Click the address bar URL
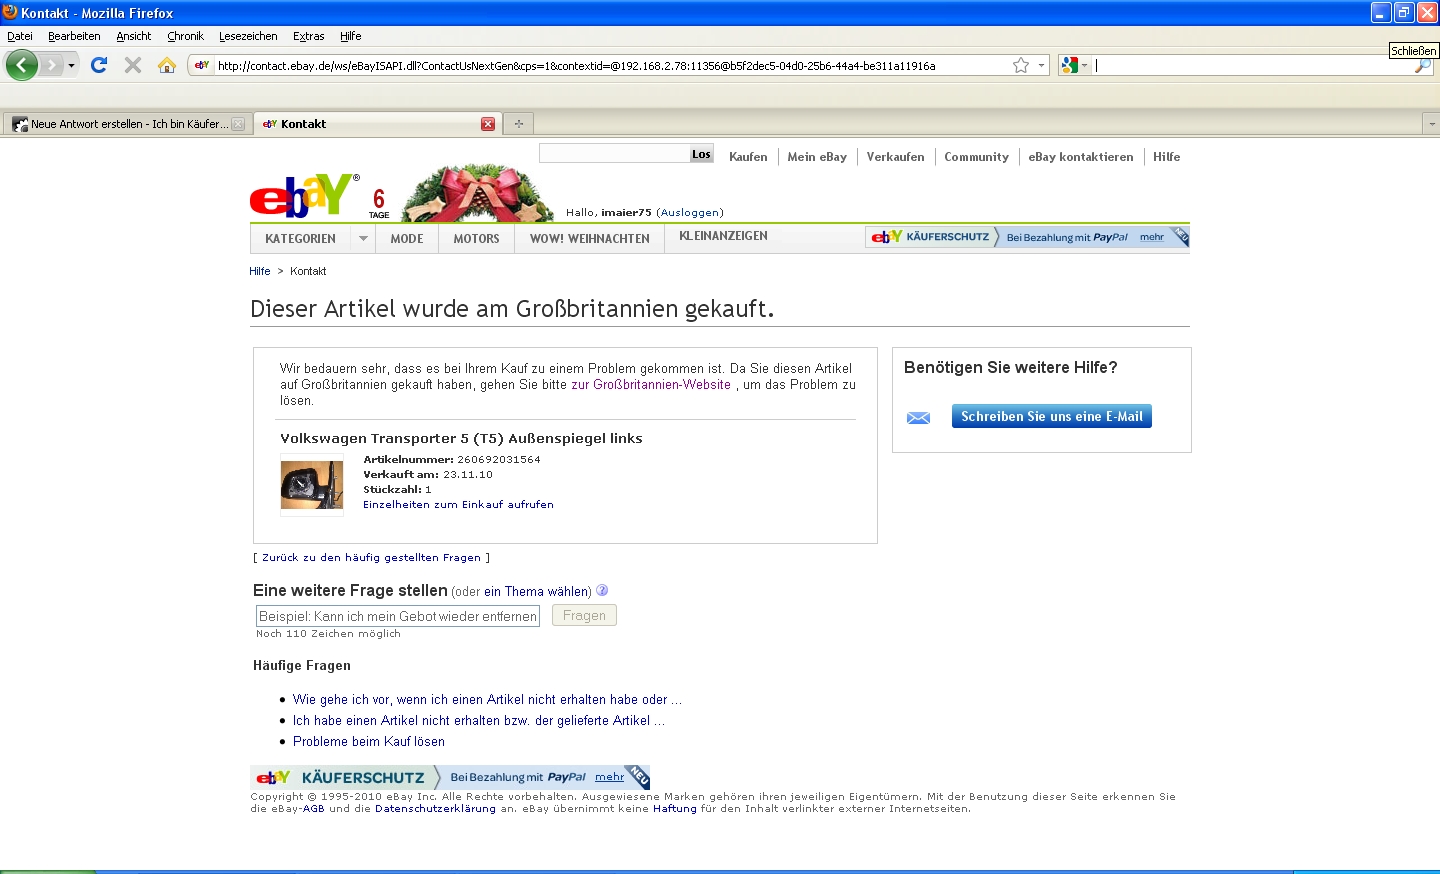1440x874 pixels. [x=577, y=66]
